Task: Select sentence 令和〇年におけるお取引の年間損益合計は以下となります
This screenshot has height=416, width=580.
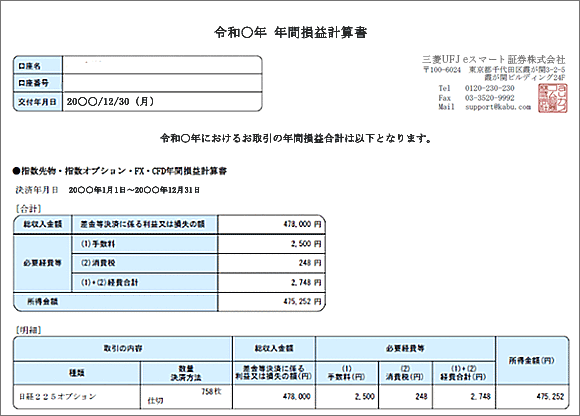Action: tap(295, 138)
